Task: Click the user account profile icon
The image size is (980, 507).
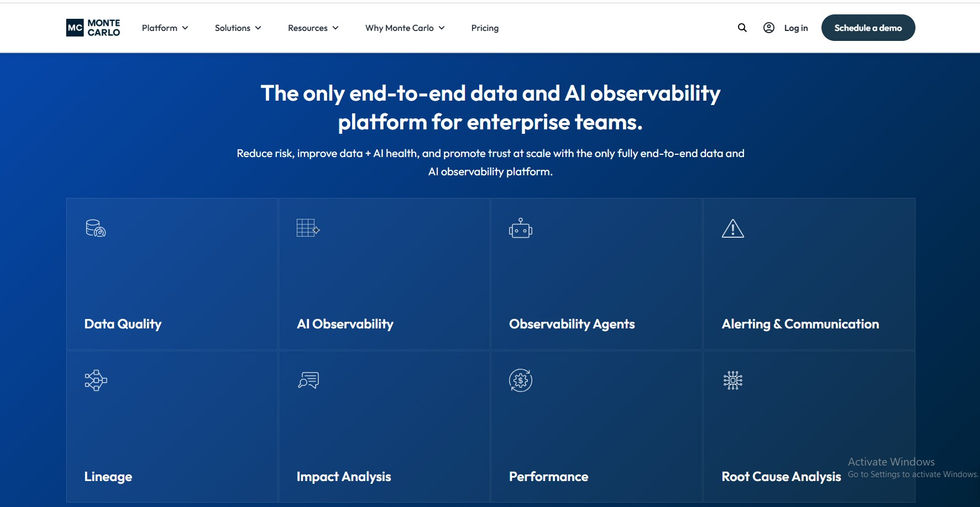Action: [x=768, y=28]
